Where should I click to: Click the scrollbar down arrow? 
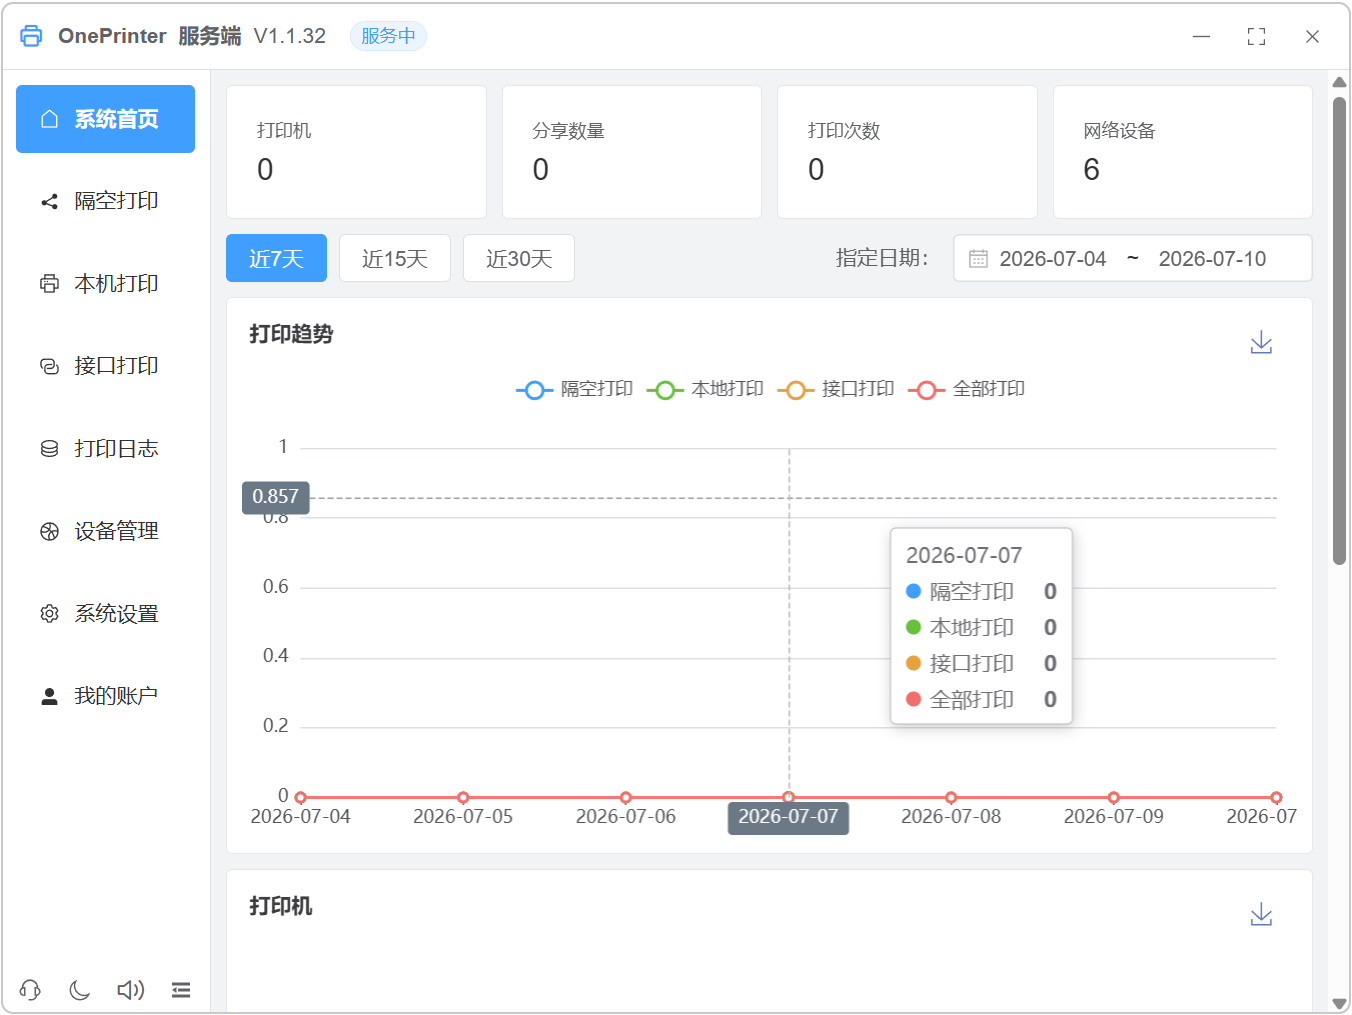click(x=1340, y=1003)
